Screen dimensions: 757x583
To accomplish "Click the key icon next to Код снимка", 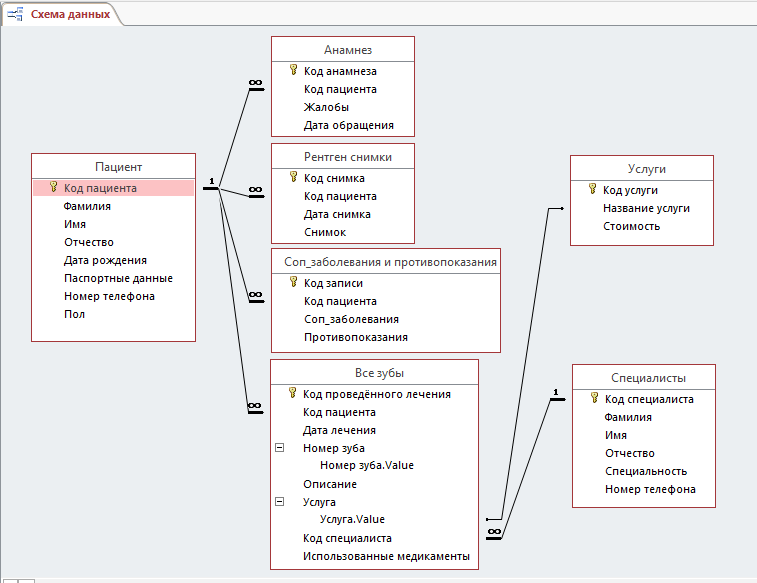I will pyautogui.click(x=293, y=177).
